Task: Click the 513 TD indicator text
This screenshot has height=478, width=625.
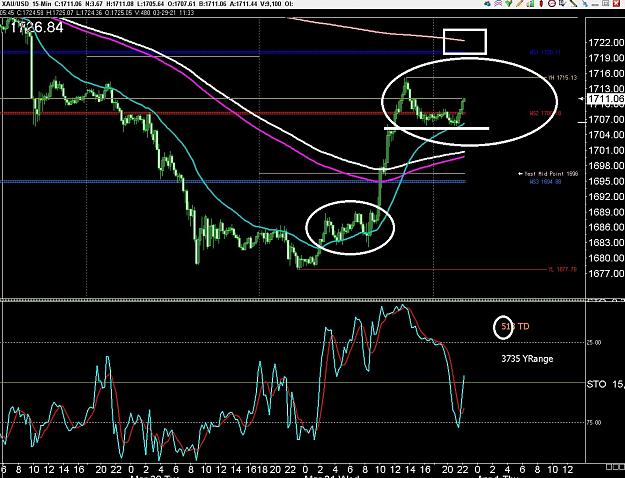Action: pyautogui.click(x=515, y=327)
